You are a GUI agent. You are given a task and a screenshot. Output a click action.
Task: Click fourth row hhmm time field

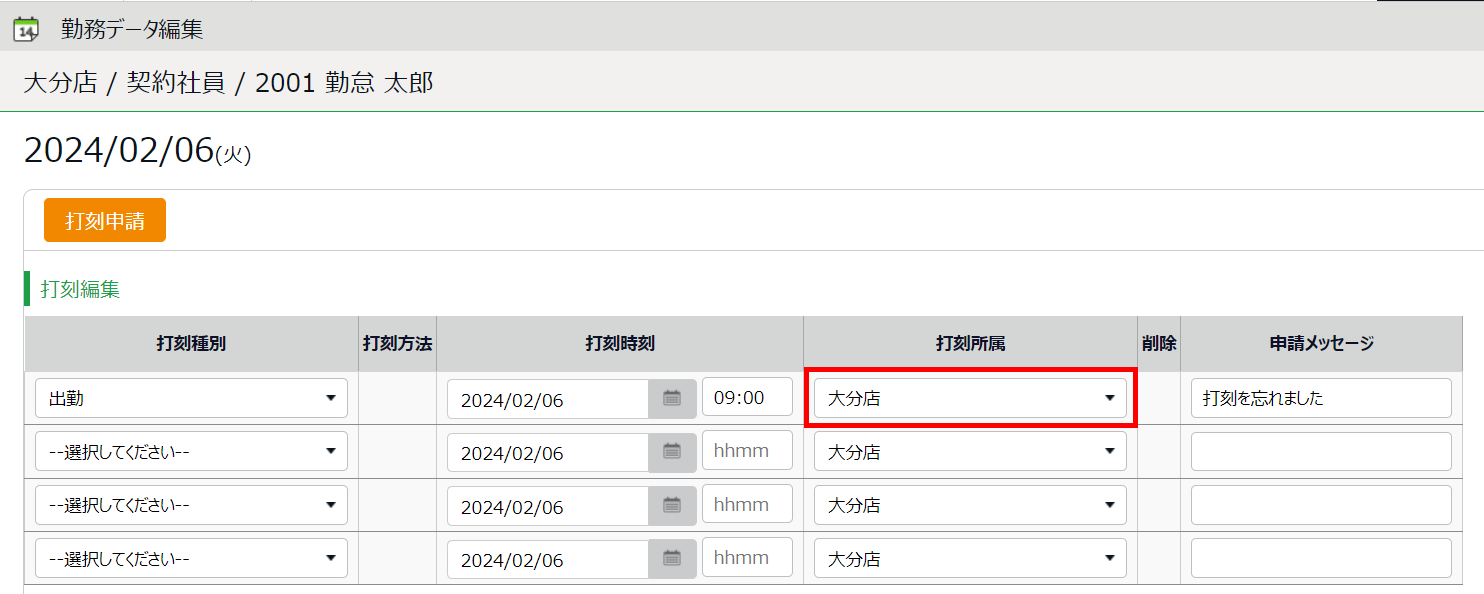[x=747, y=558]
